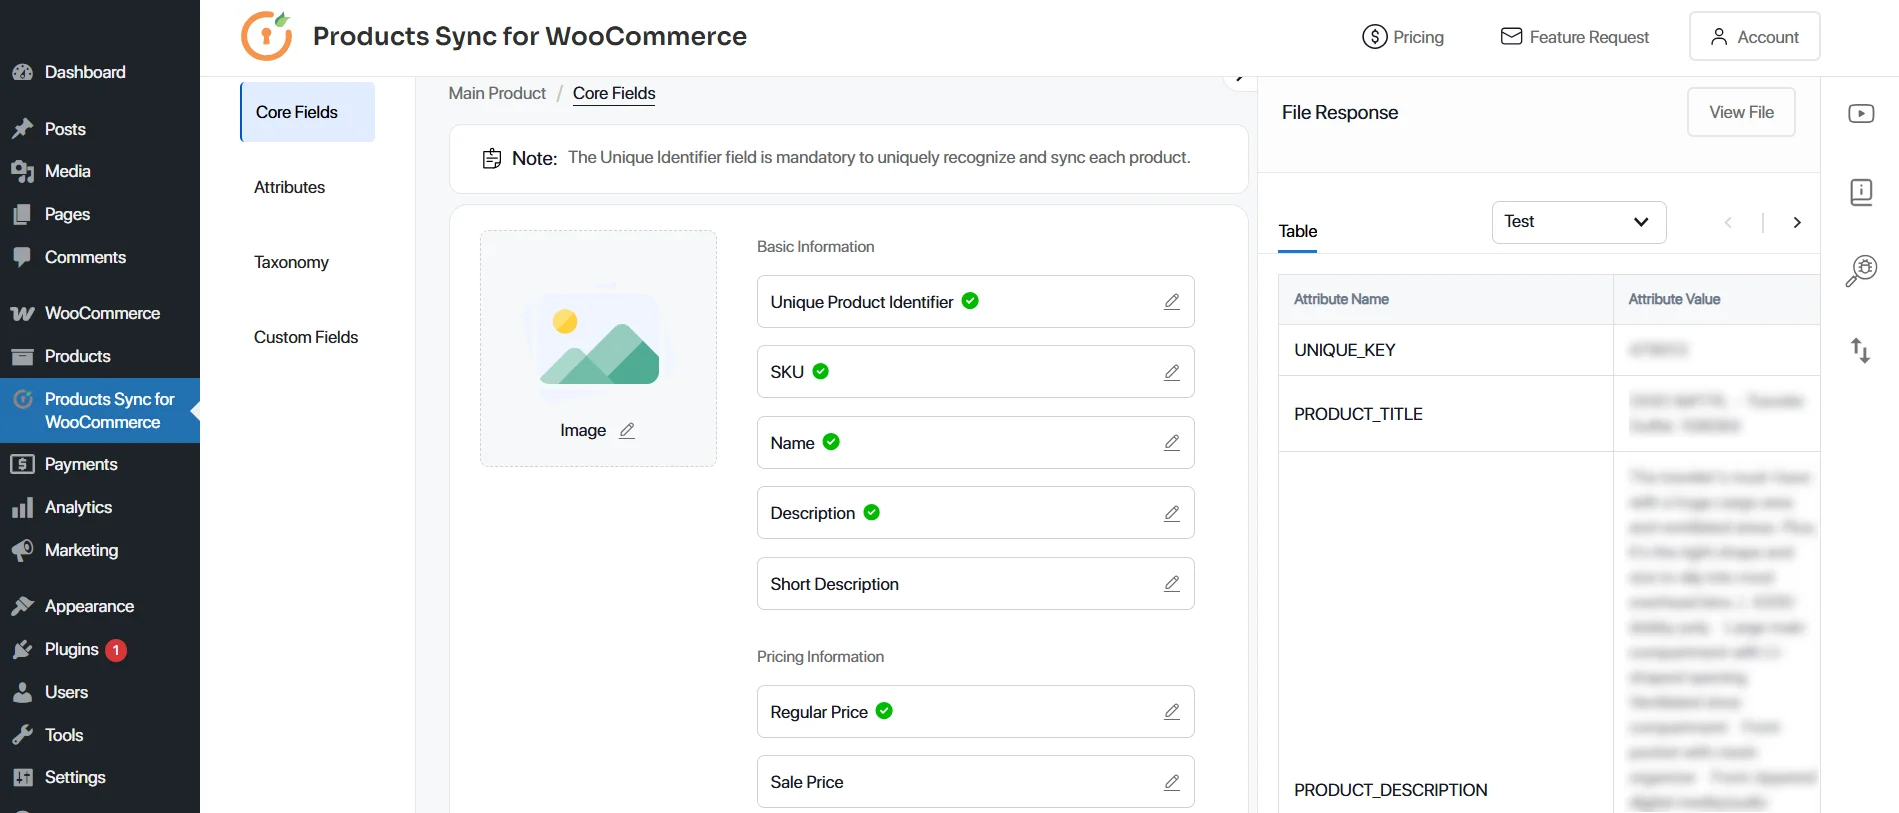This screenshot has width=1899, height=813.
Task: Click the up-down sync arrows icon
Action: click(x=1861, y=350)
